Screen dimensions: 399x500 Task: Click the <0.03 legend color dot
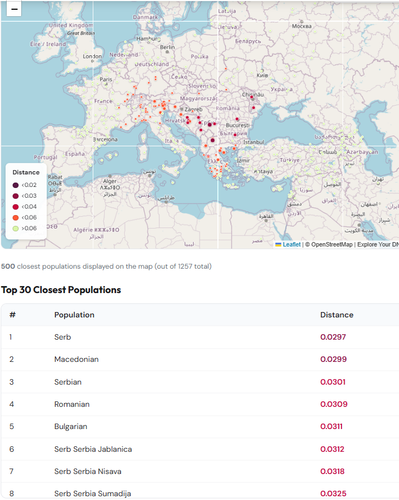click(x=16, y=196)
